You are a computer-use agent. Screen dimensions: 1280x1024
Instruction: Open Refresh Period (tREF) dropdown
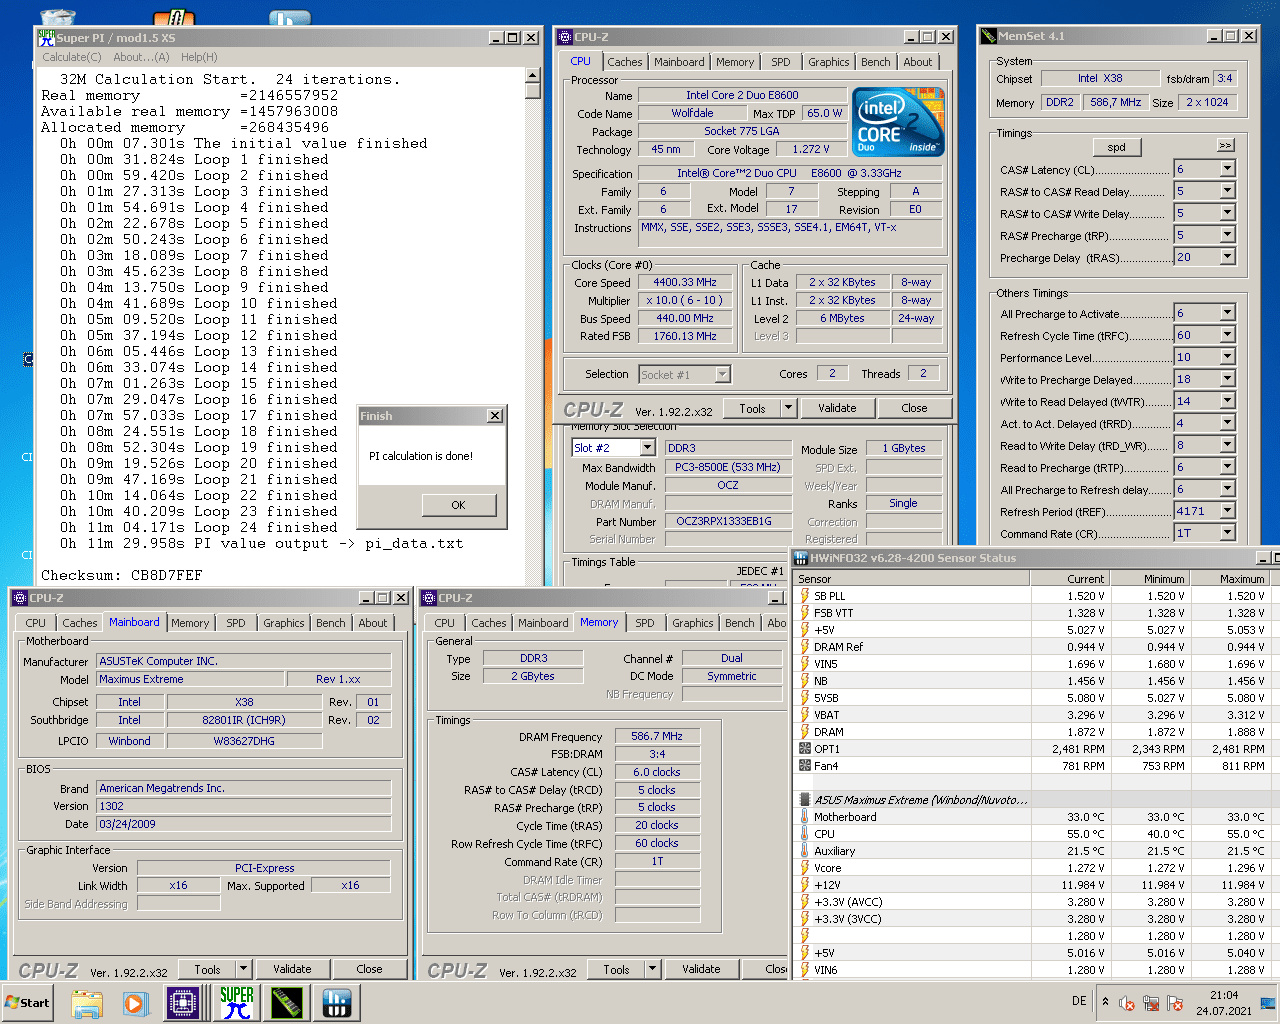1227,511
